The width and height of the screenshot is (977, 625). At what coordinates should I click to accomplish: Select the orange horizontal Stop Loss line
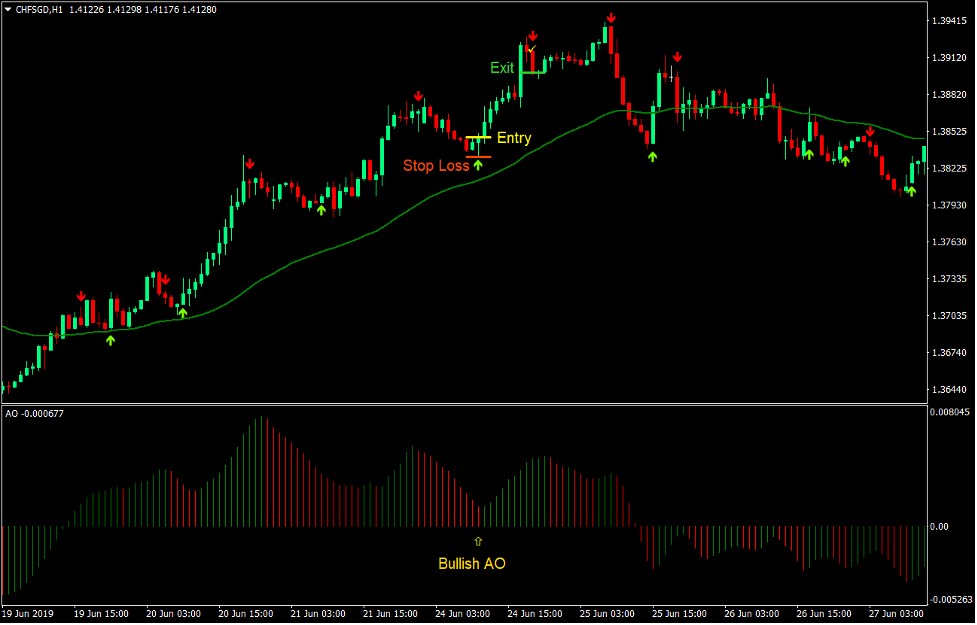478,156
